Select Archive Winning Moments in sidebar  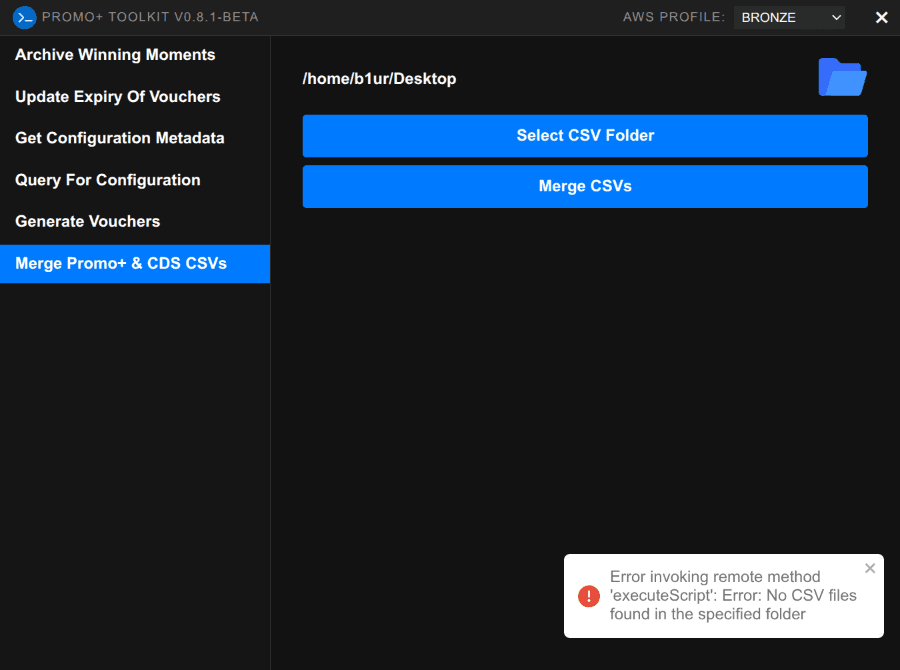(114, 54)
